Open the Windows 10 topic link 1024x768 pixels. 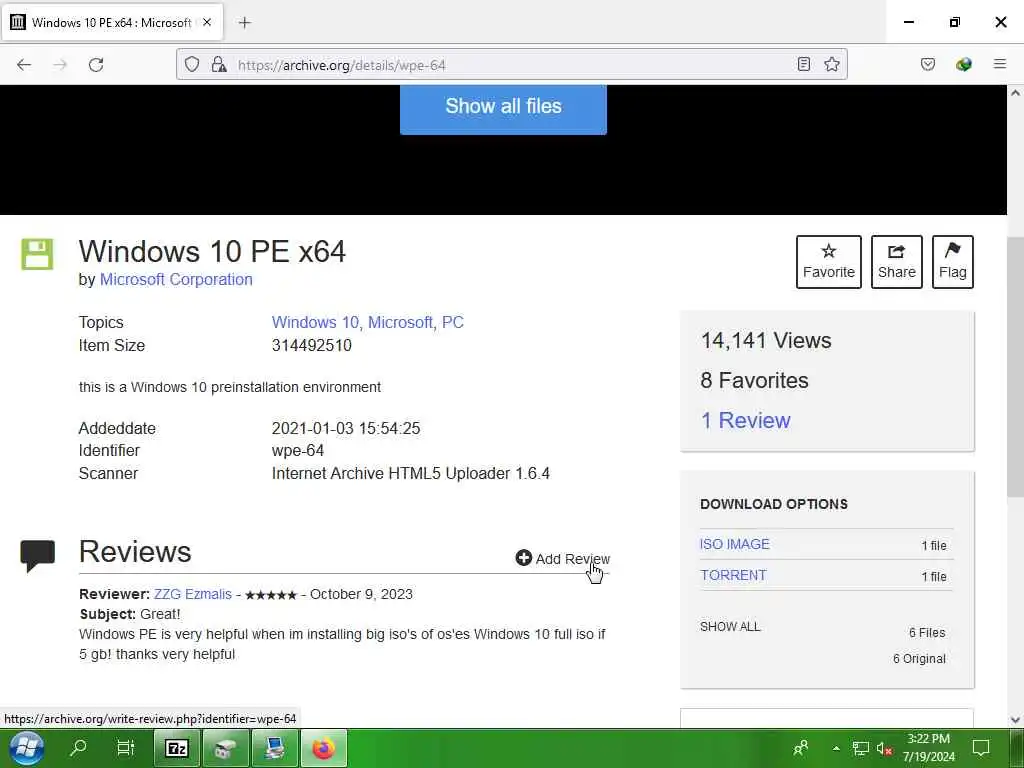click(315, 323)
